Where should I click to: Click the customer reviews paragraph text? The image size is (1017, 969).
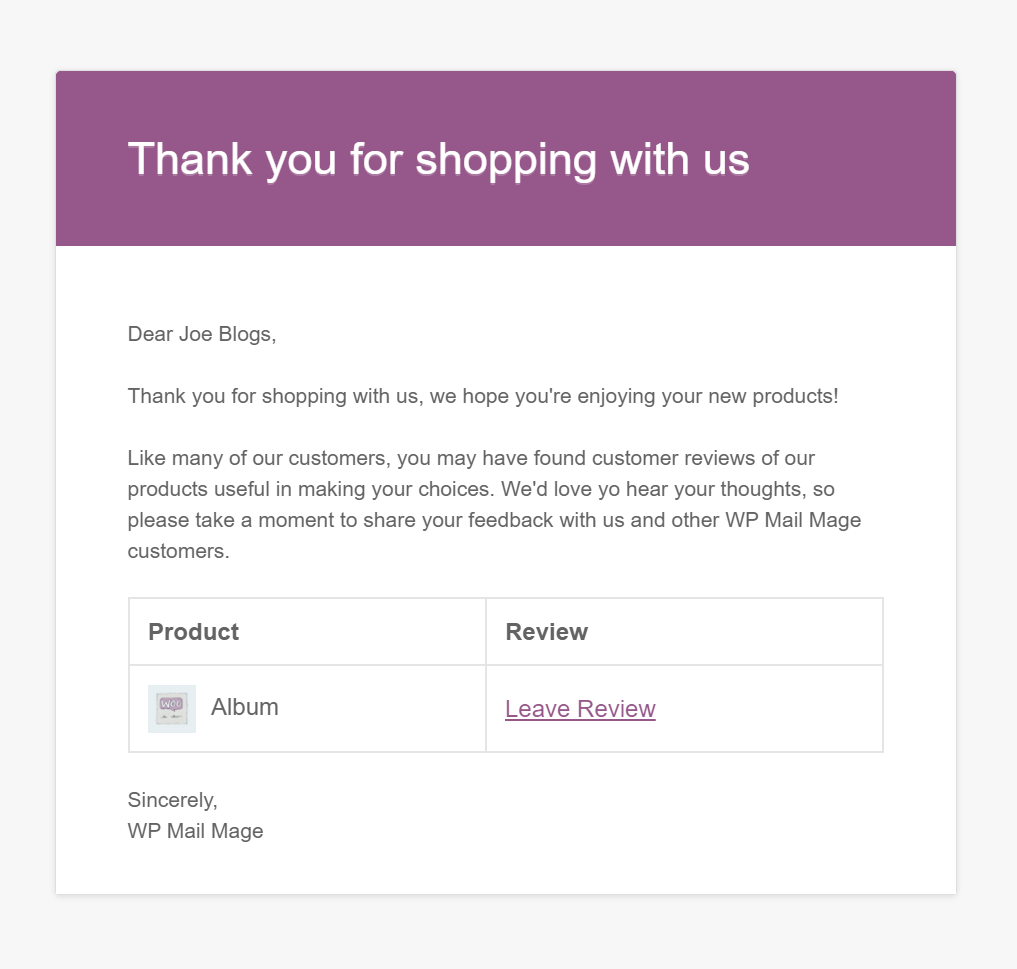tap(494, 505)
